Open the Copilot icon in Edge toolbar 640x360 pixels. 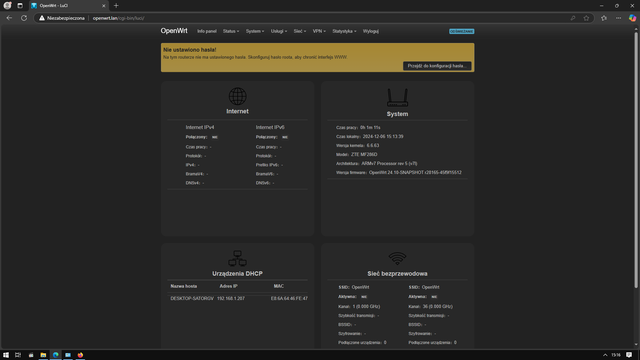[x=632, y=18]
